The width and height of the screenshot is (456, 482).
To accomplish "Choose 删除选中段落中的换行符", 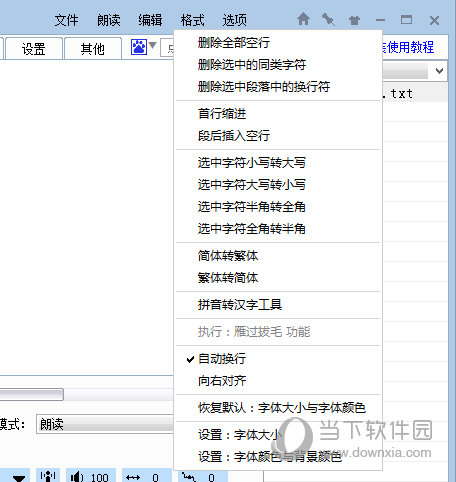I will [277, 87].
